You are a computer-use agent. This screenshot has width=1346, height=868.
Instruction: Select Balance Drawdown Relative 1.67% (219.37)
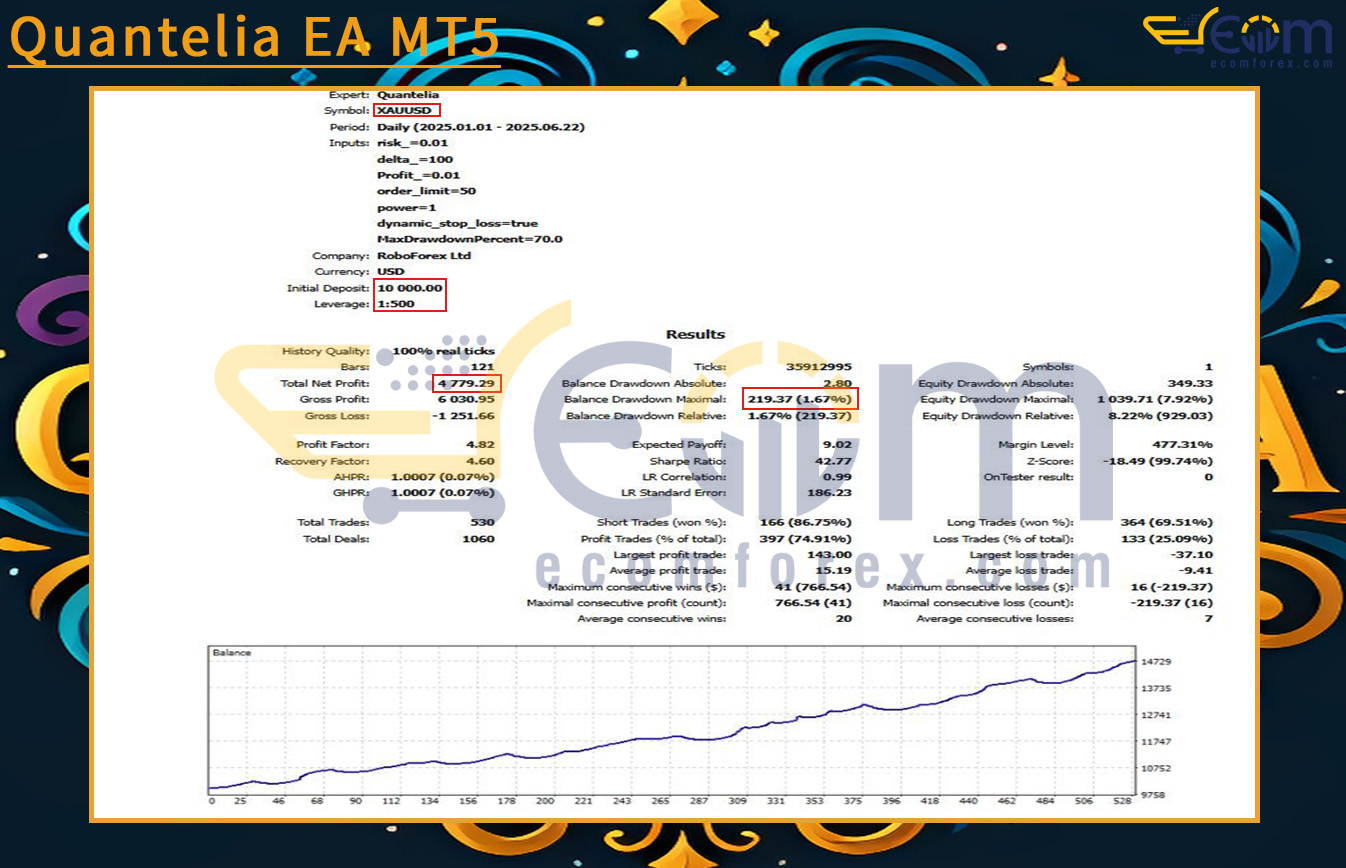click(x=800, y=415)
